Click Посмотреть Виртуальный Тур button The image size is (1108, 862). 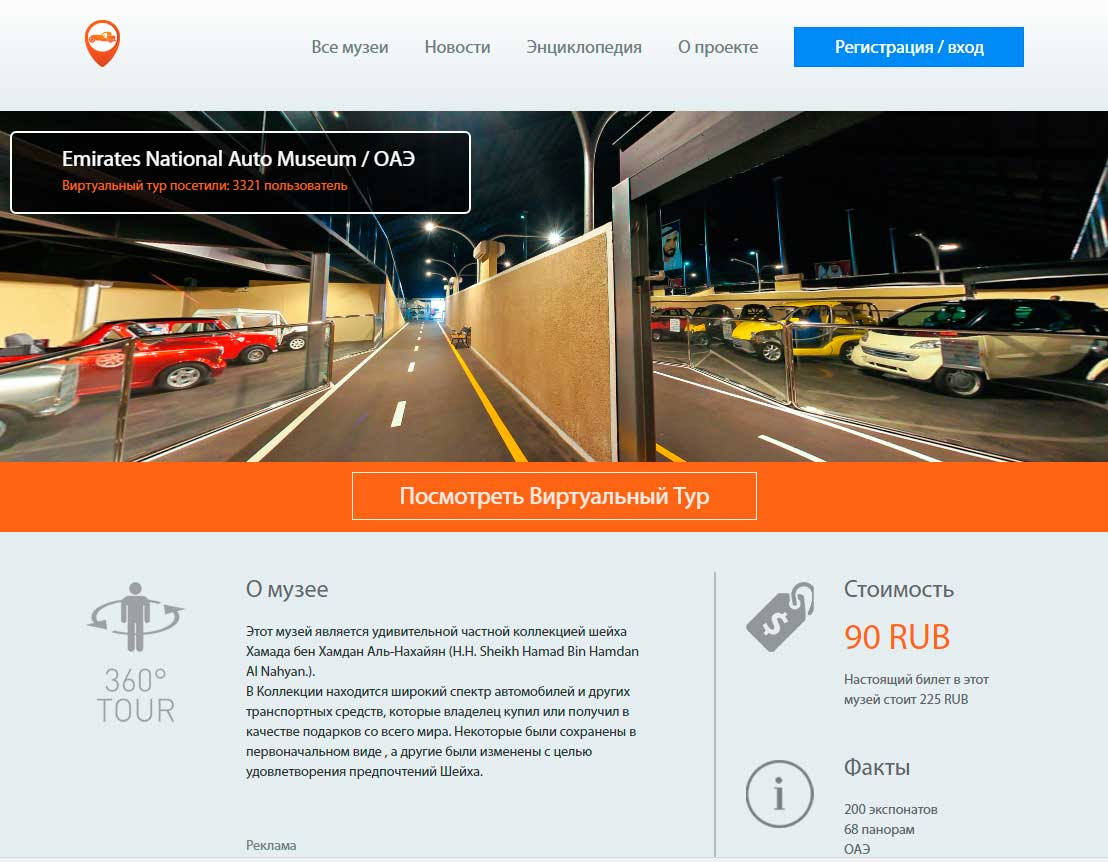[554, 496]
